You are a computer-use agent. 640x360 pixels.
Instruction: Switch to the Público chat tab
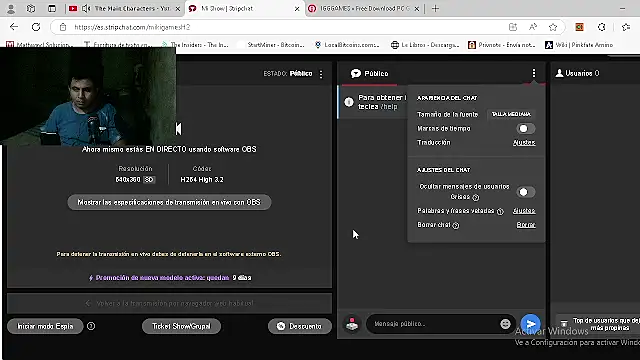pyautogui.click(x=369, y=73)
